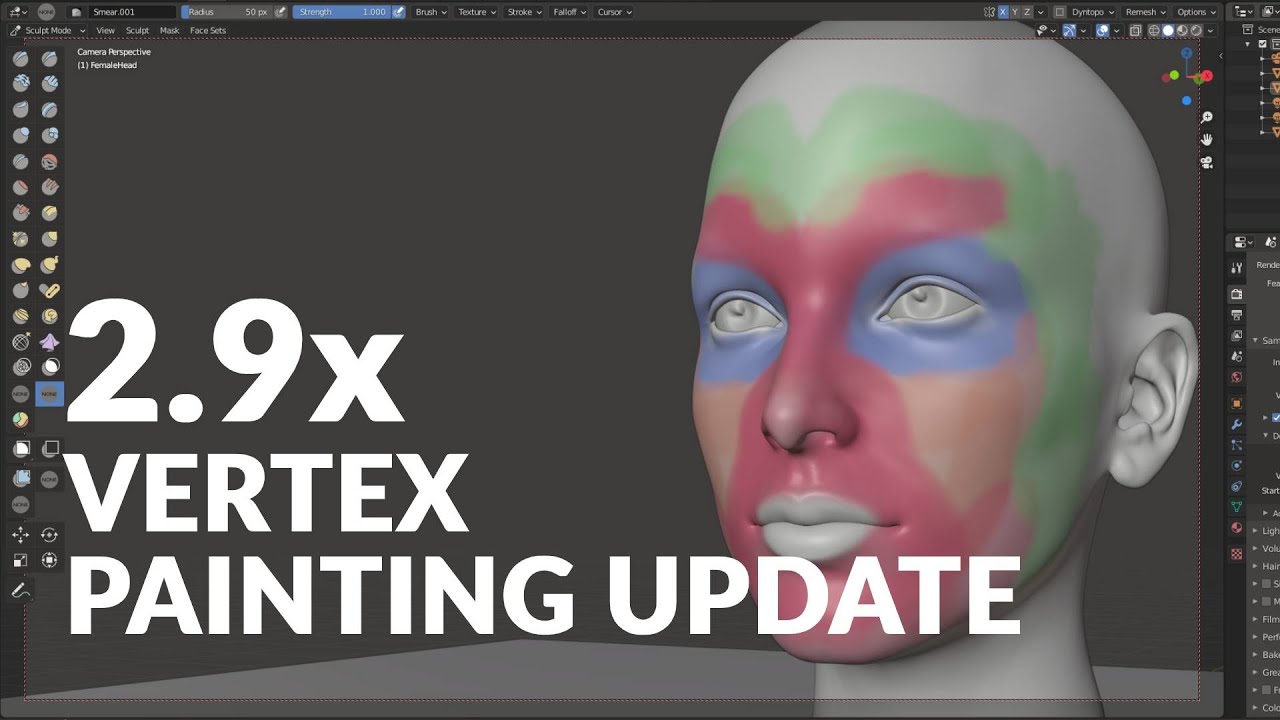This screenshot has width=1280, height=720.
Task: Open the Cursor settings dropdown
Action: tap(613, 12)
